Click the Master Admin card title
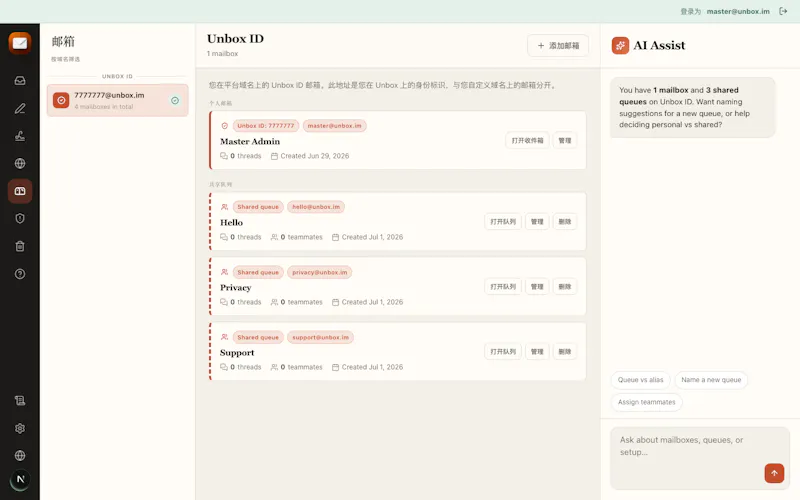 250,141
